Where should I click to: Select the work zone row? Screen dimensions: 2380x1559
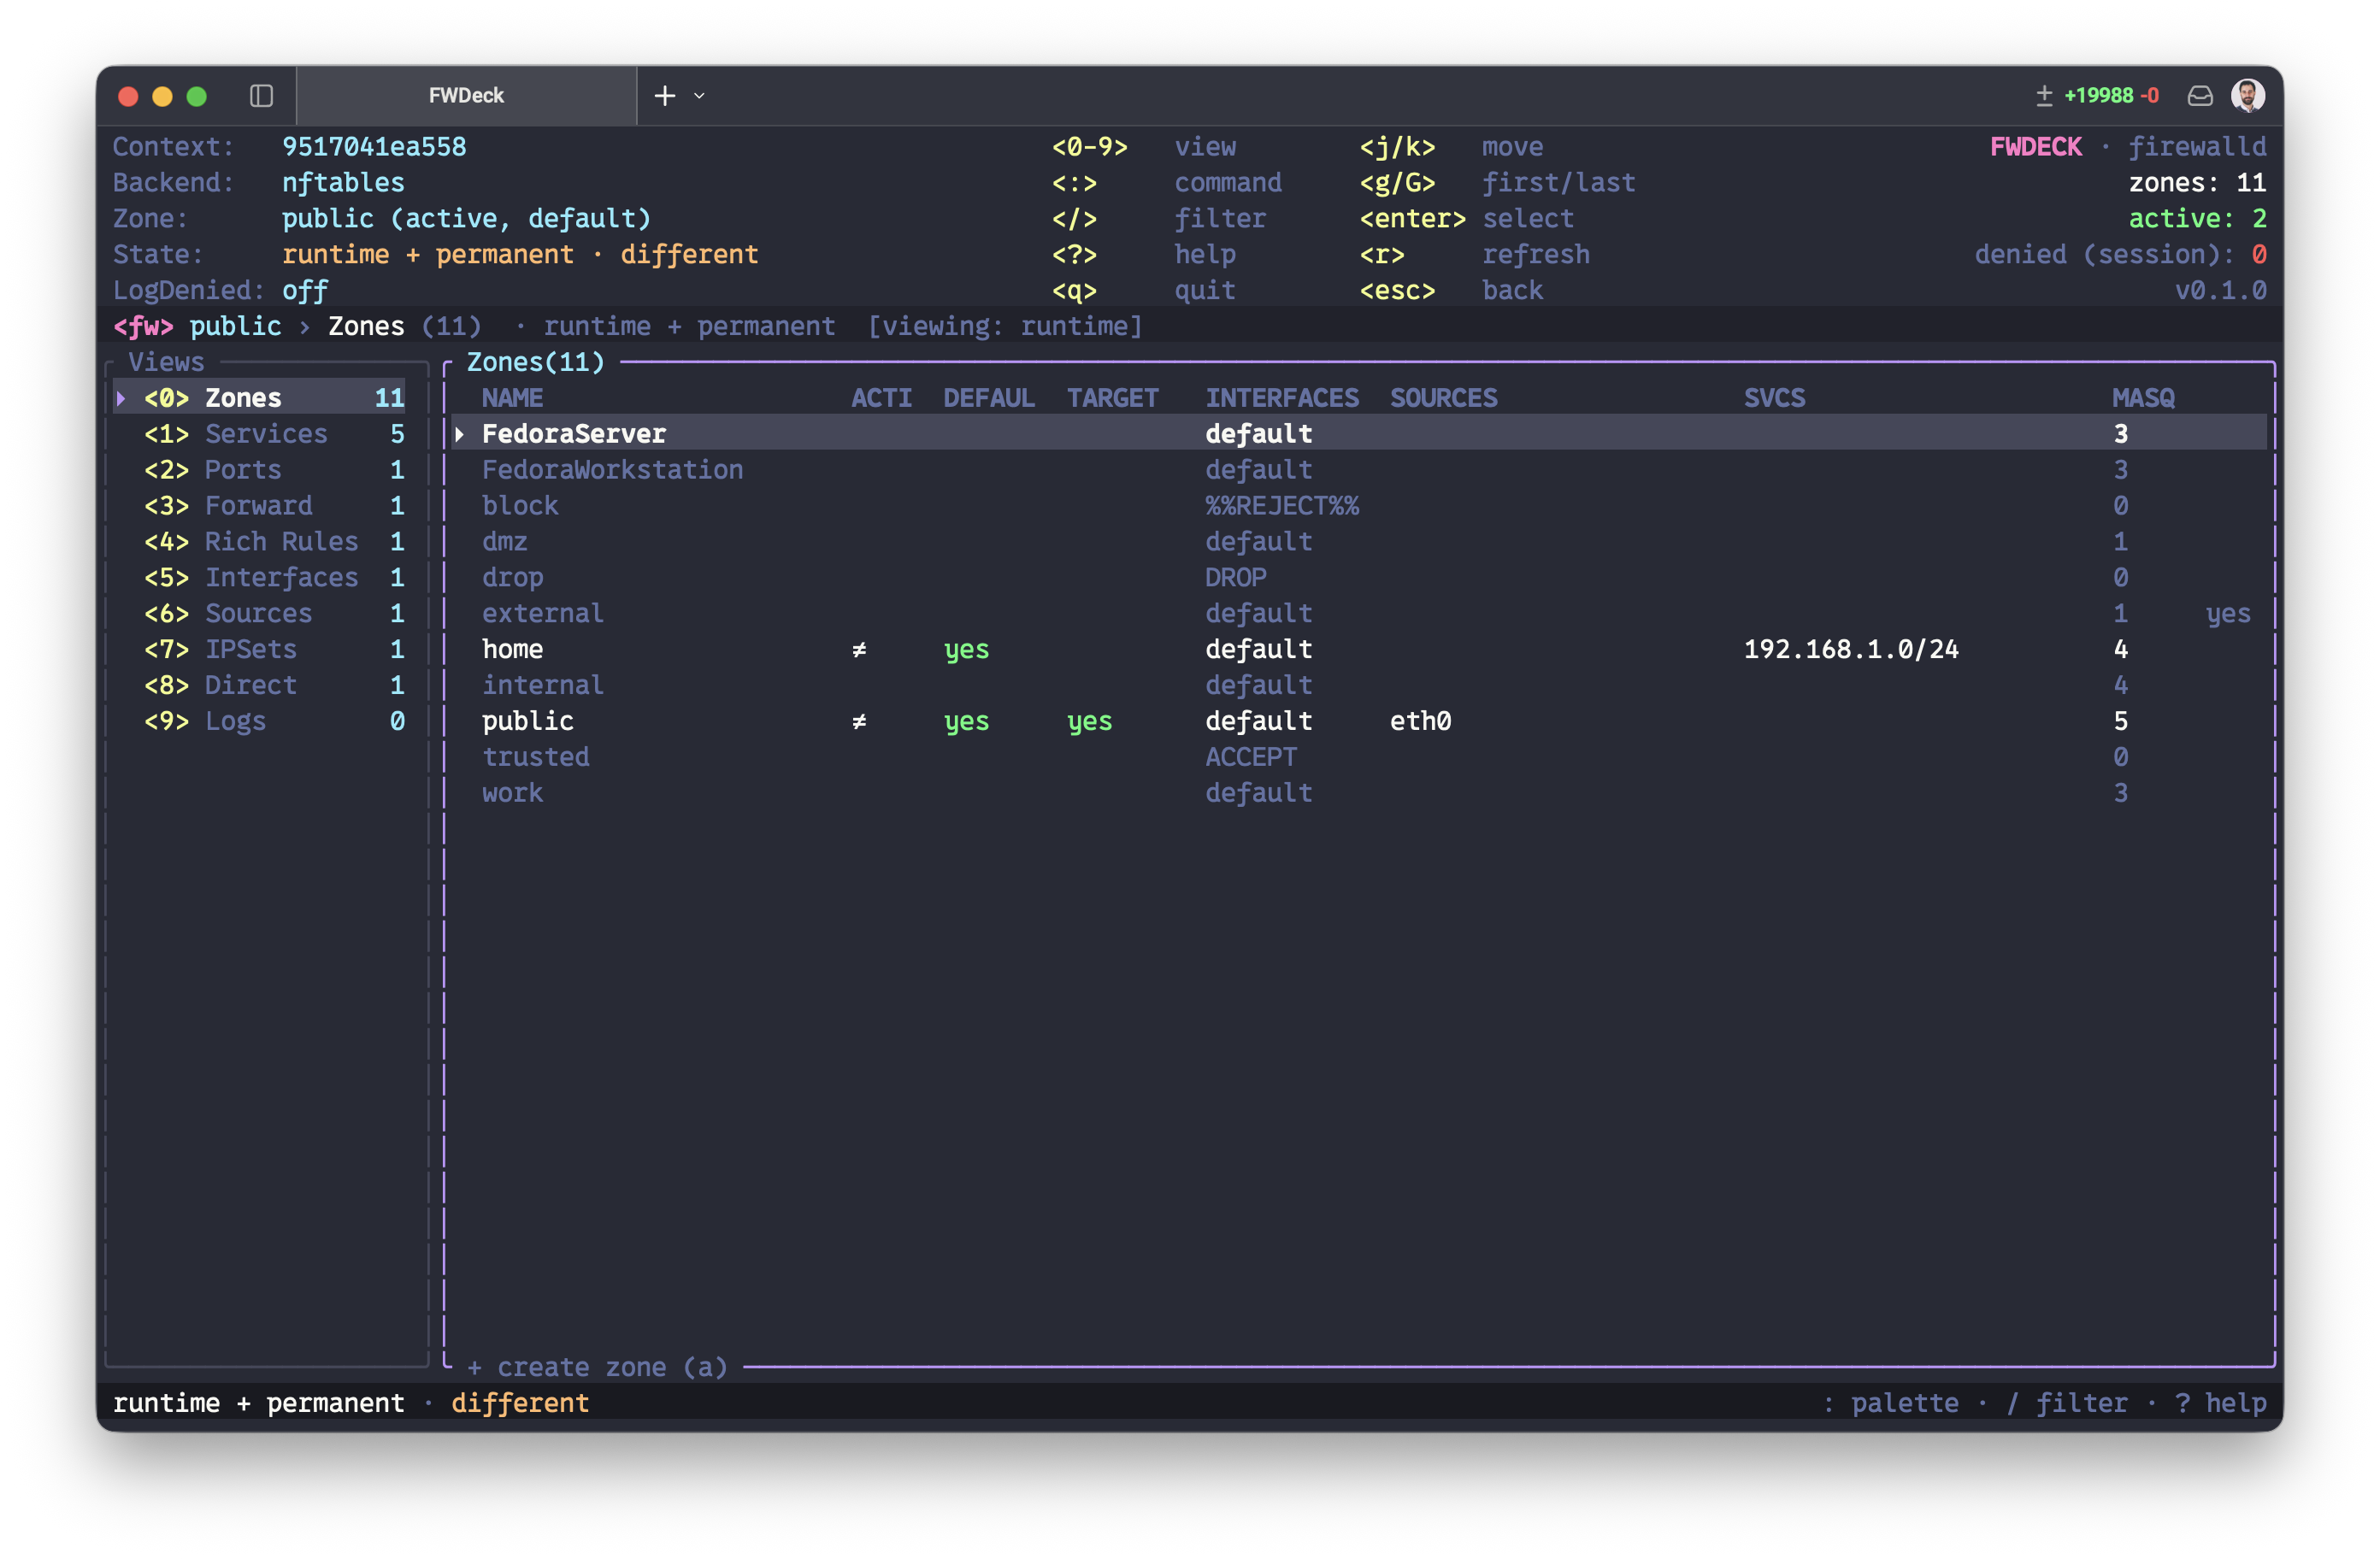pyautogui.click(x=1360, y=794)
